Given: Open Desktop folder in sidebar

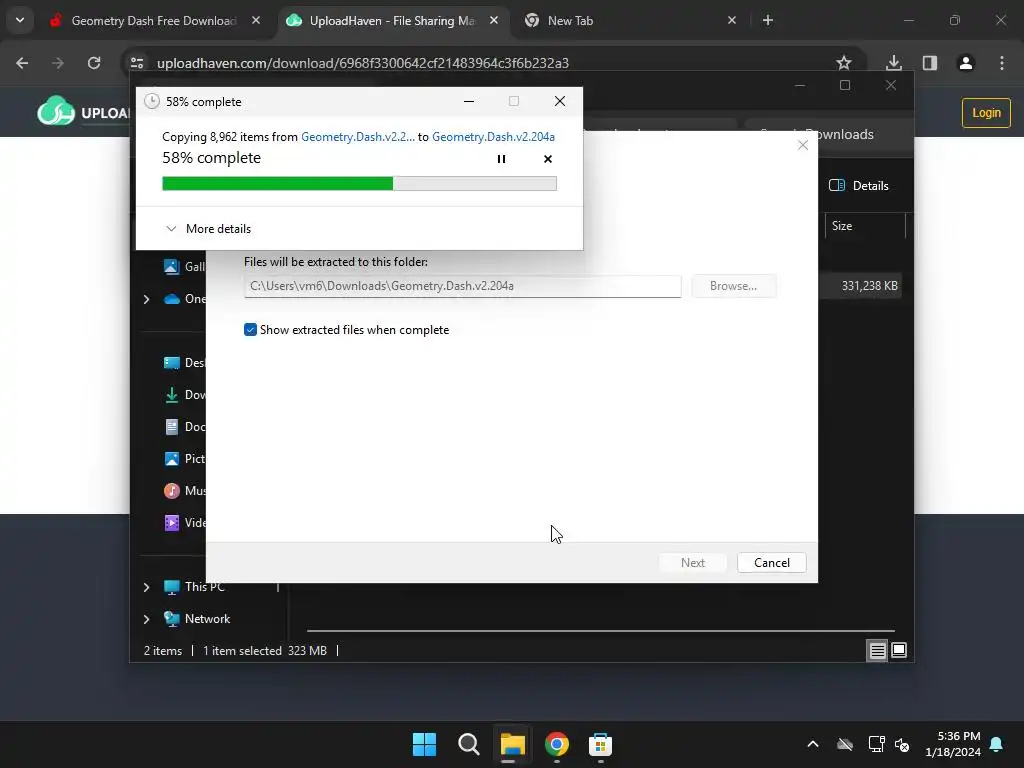Looking at the screenshot, I should pyautogui.click(x=184, y=362).
